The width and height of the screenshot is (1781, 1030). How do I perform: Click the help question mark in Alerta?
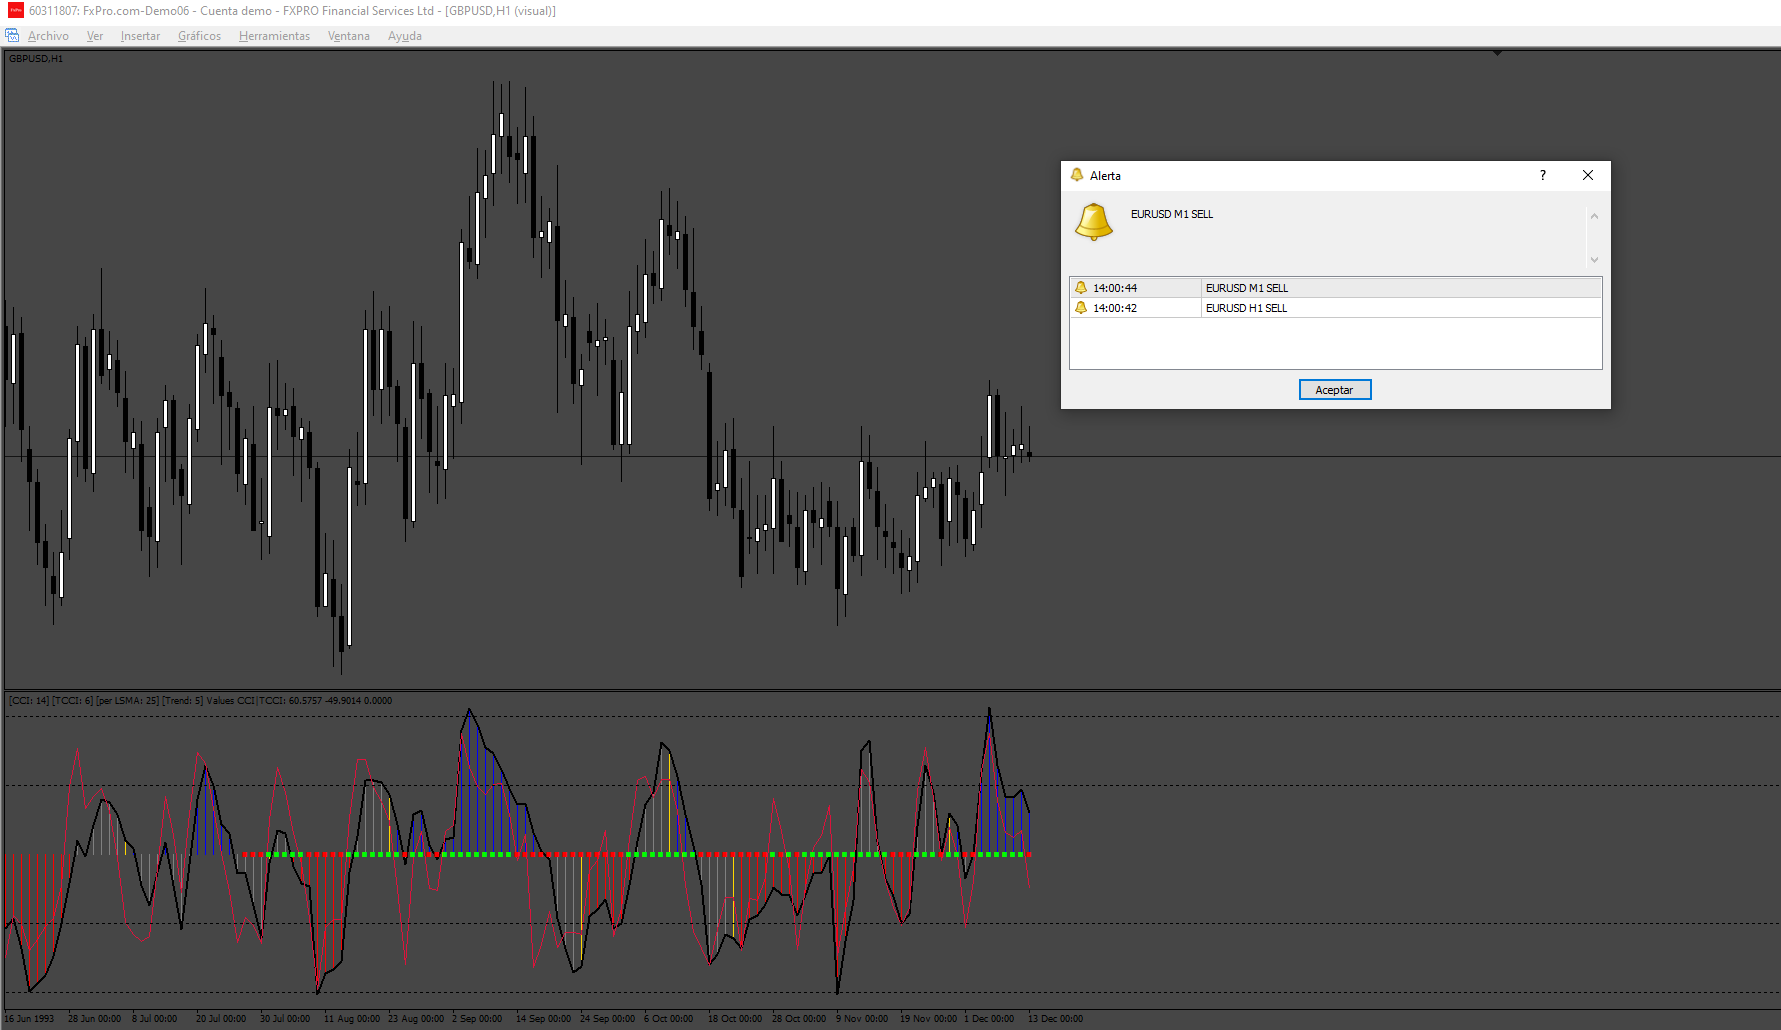[x=1543, y=175]
